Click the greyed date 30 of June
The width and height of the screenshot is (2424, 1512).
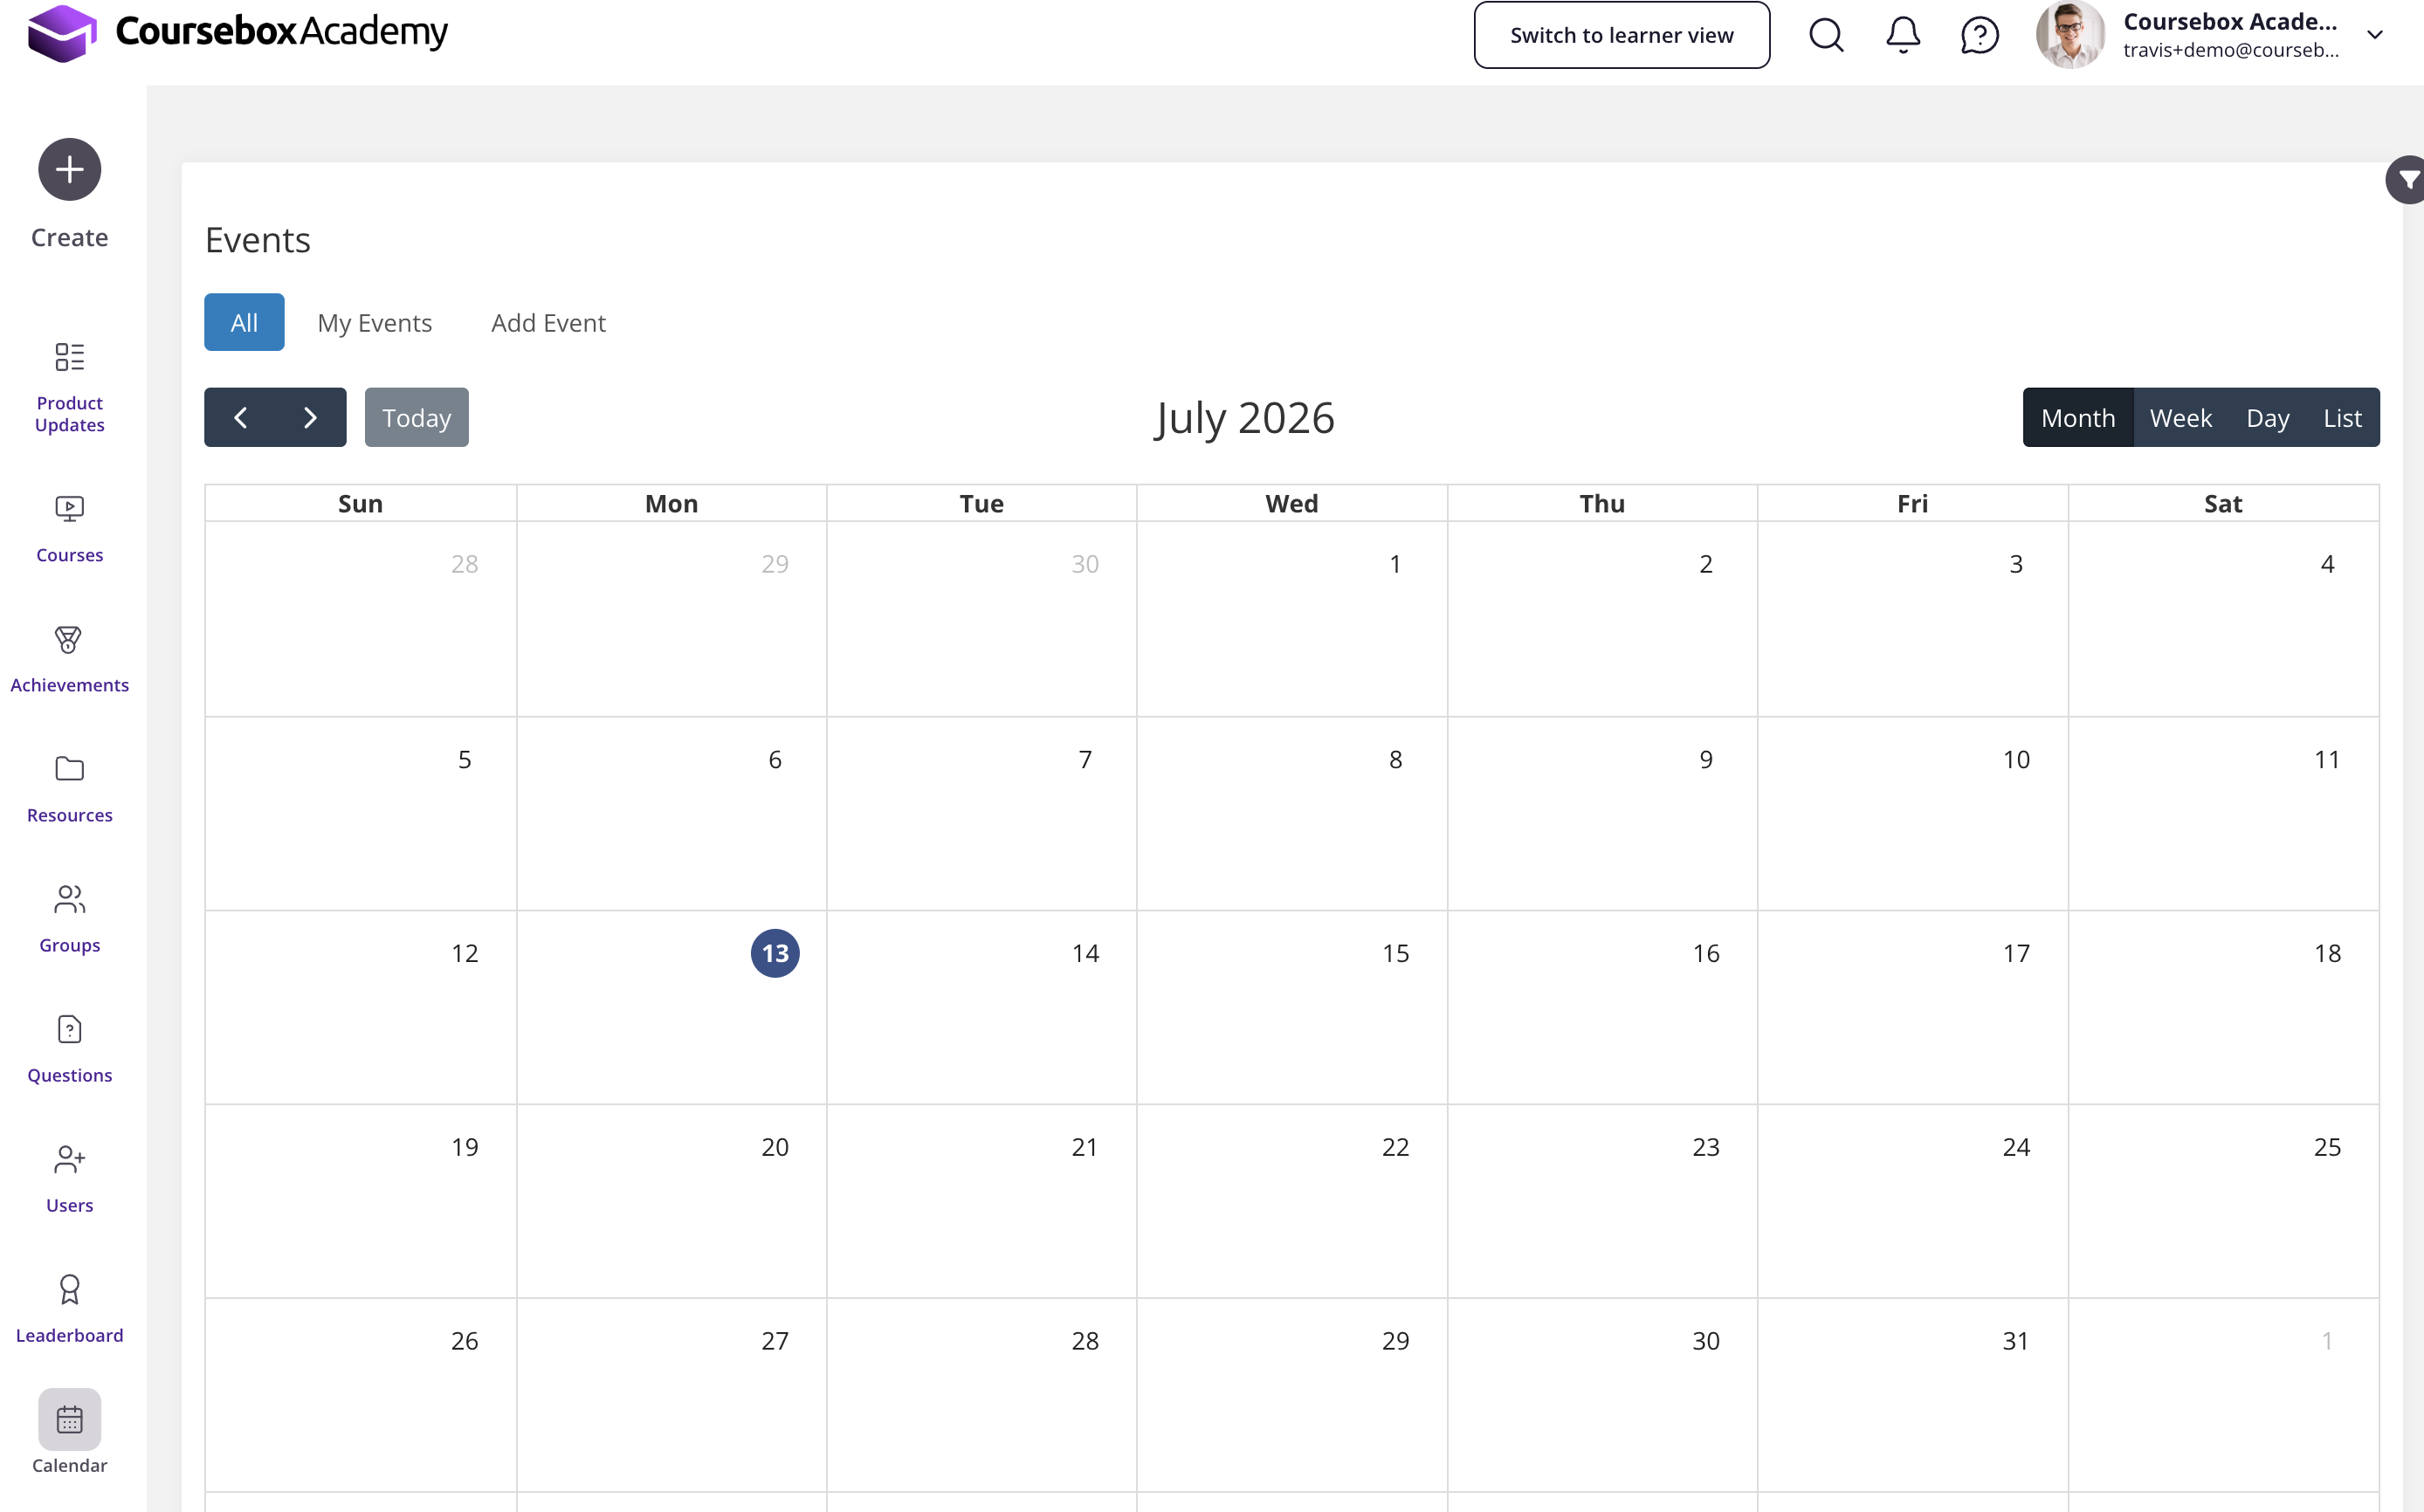click(1085, 564)
